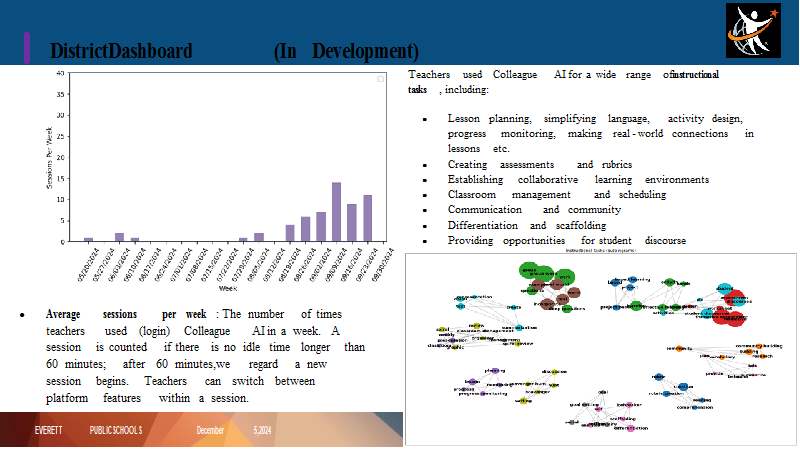Click the network graph title caption
800x450 pixels.
pyautogui.click(x=601, y=251)
